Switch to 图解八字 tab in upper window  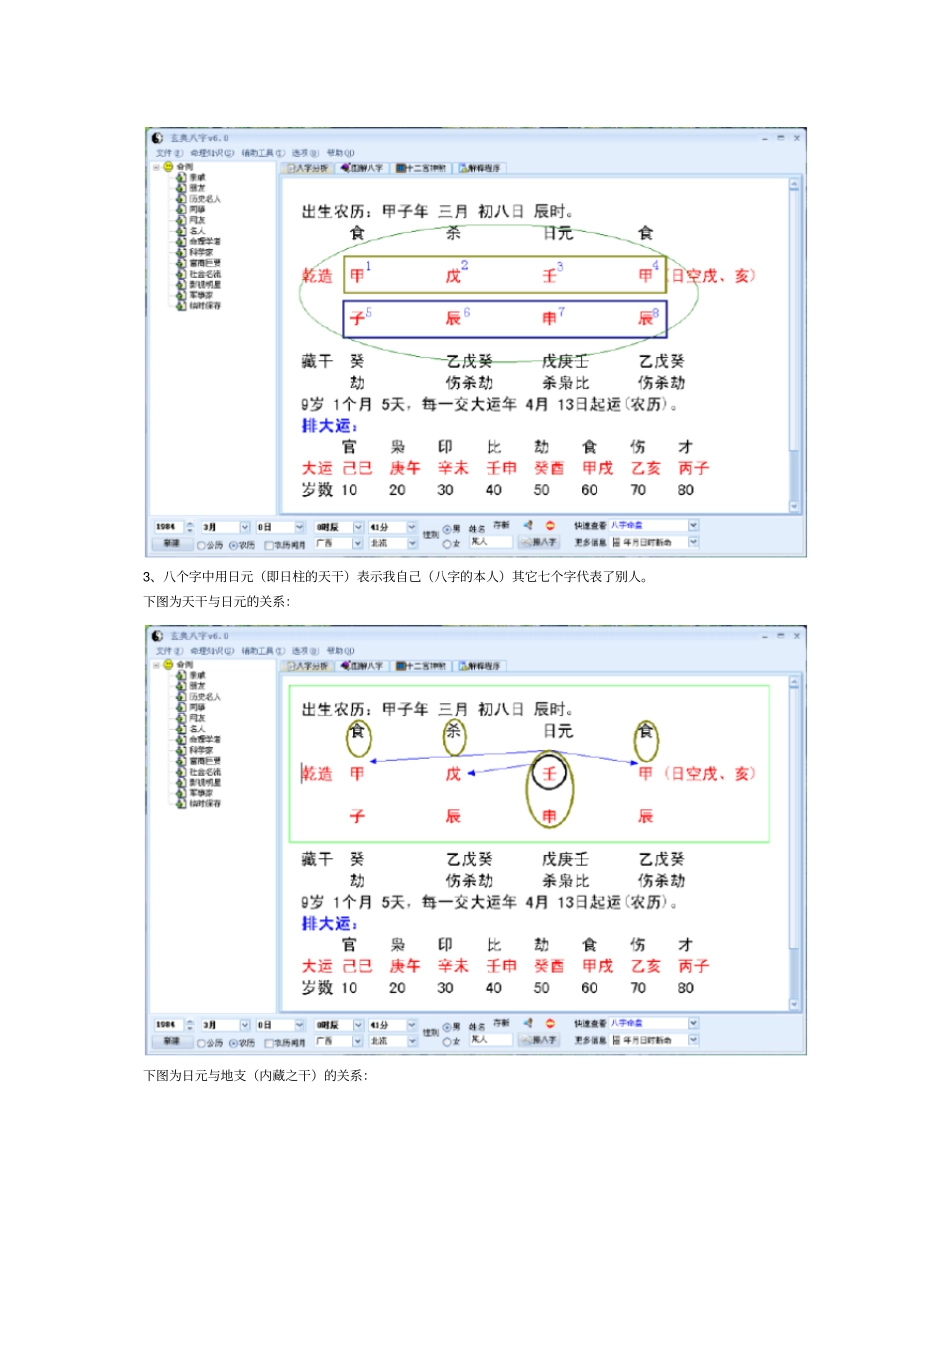point(362,168)
